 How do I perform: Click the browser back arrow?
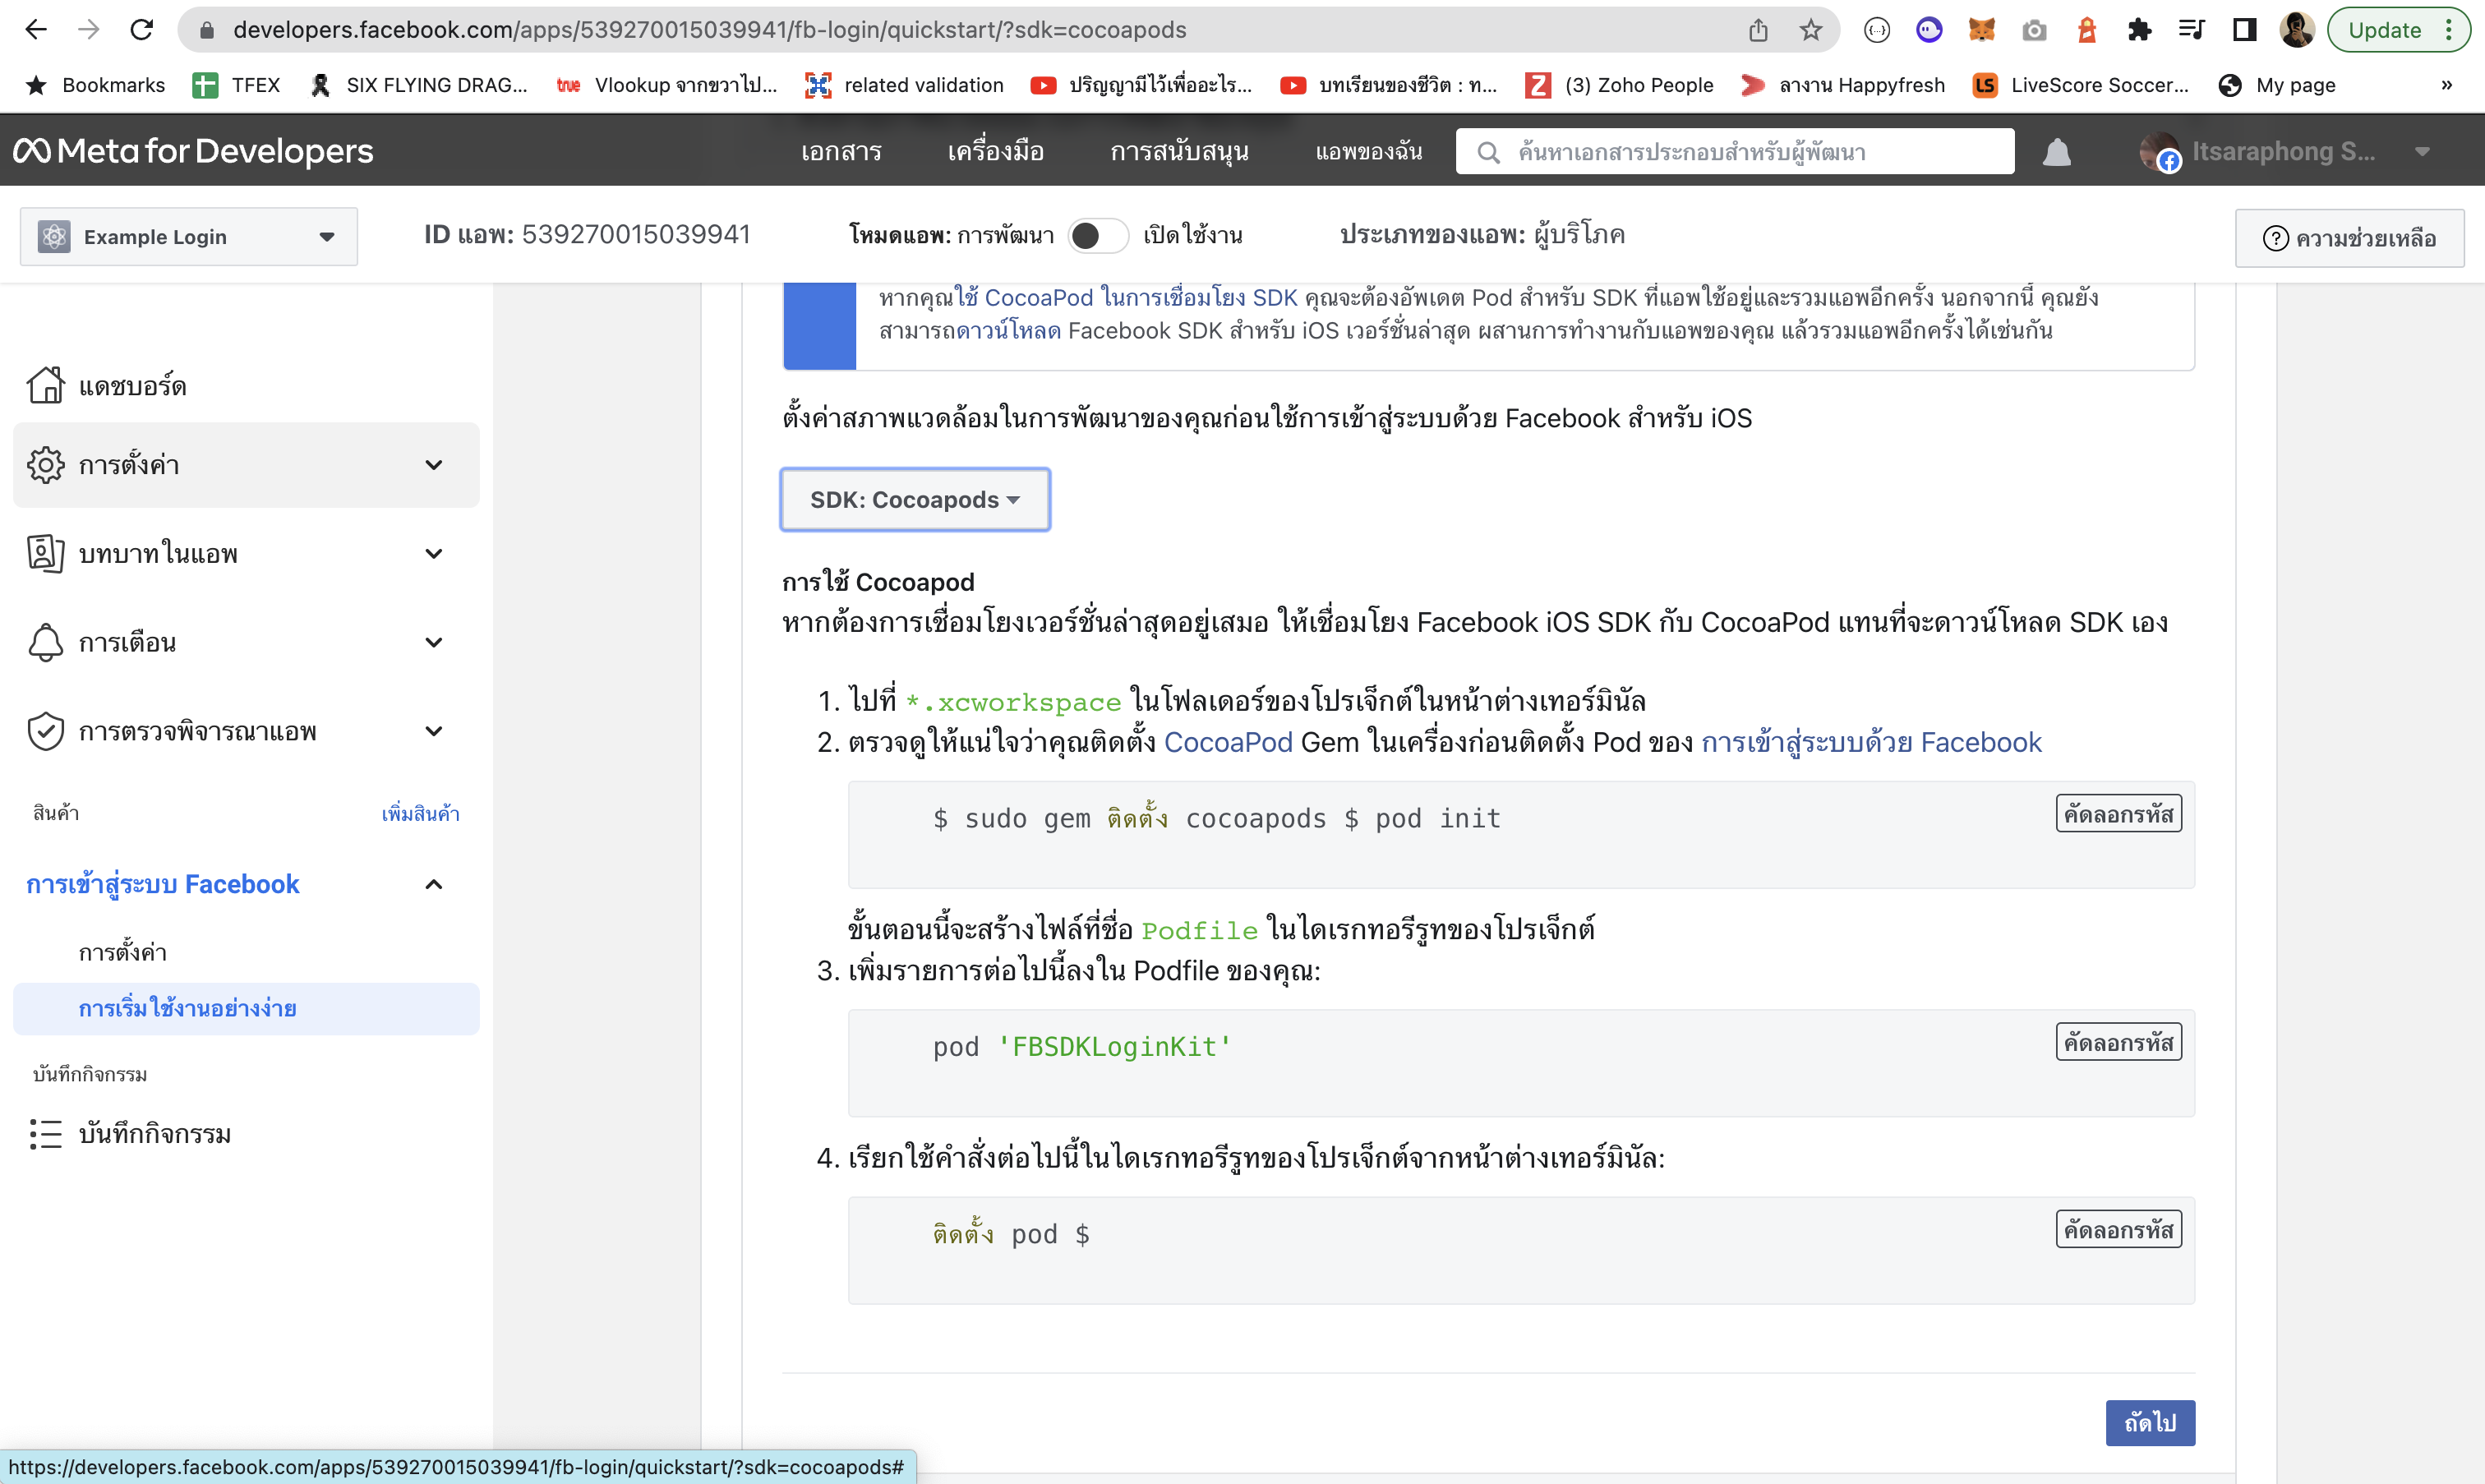click(x=36, y=30)
